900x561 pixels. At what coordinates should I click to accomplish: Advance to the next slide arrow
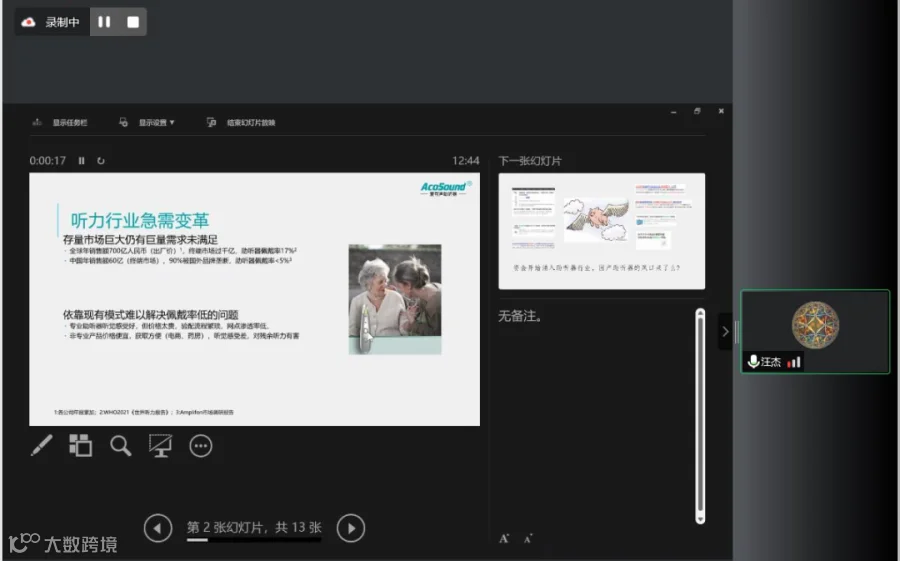pyautogui.click(x=351, y=528)
